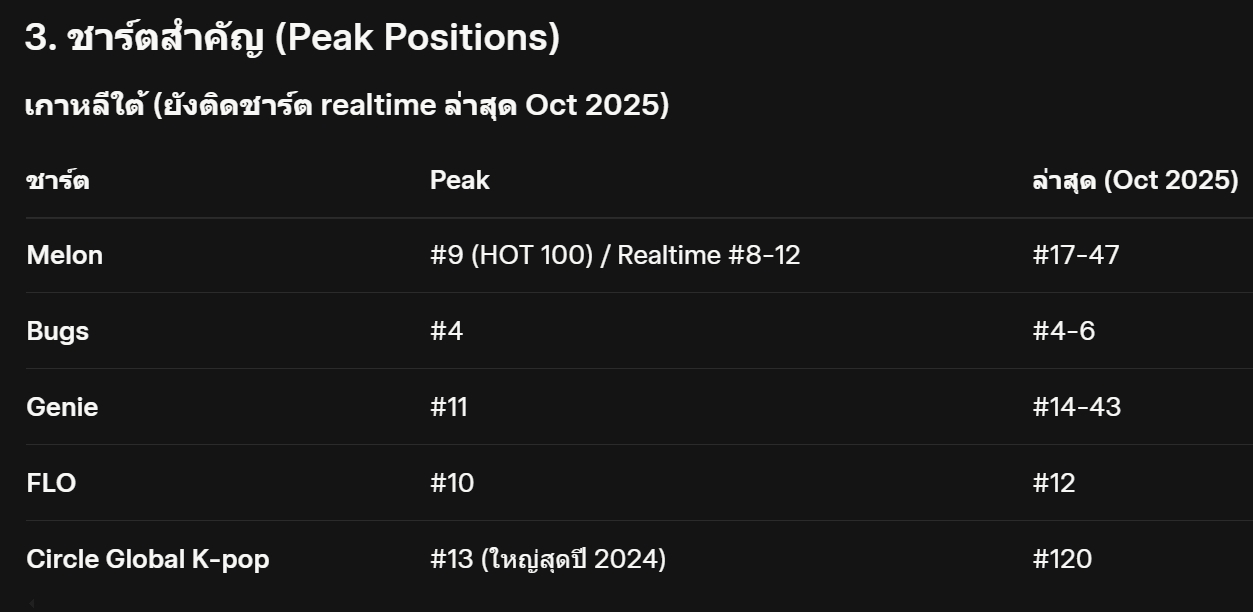
Task: Click the "Peak" column header
Action: (460, 180)
